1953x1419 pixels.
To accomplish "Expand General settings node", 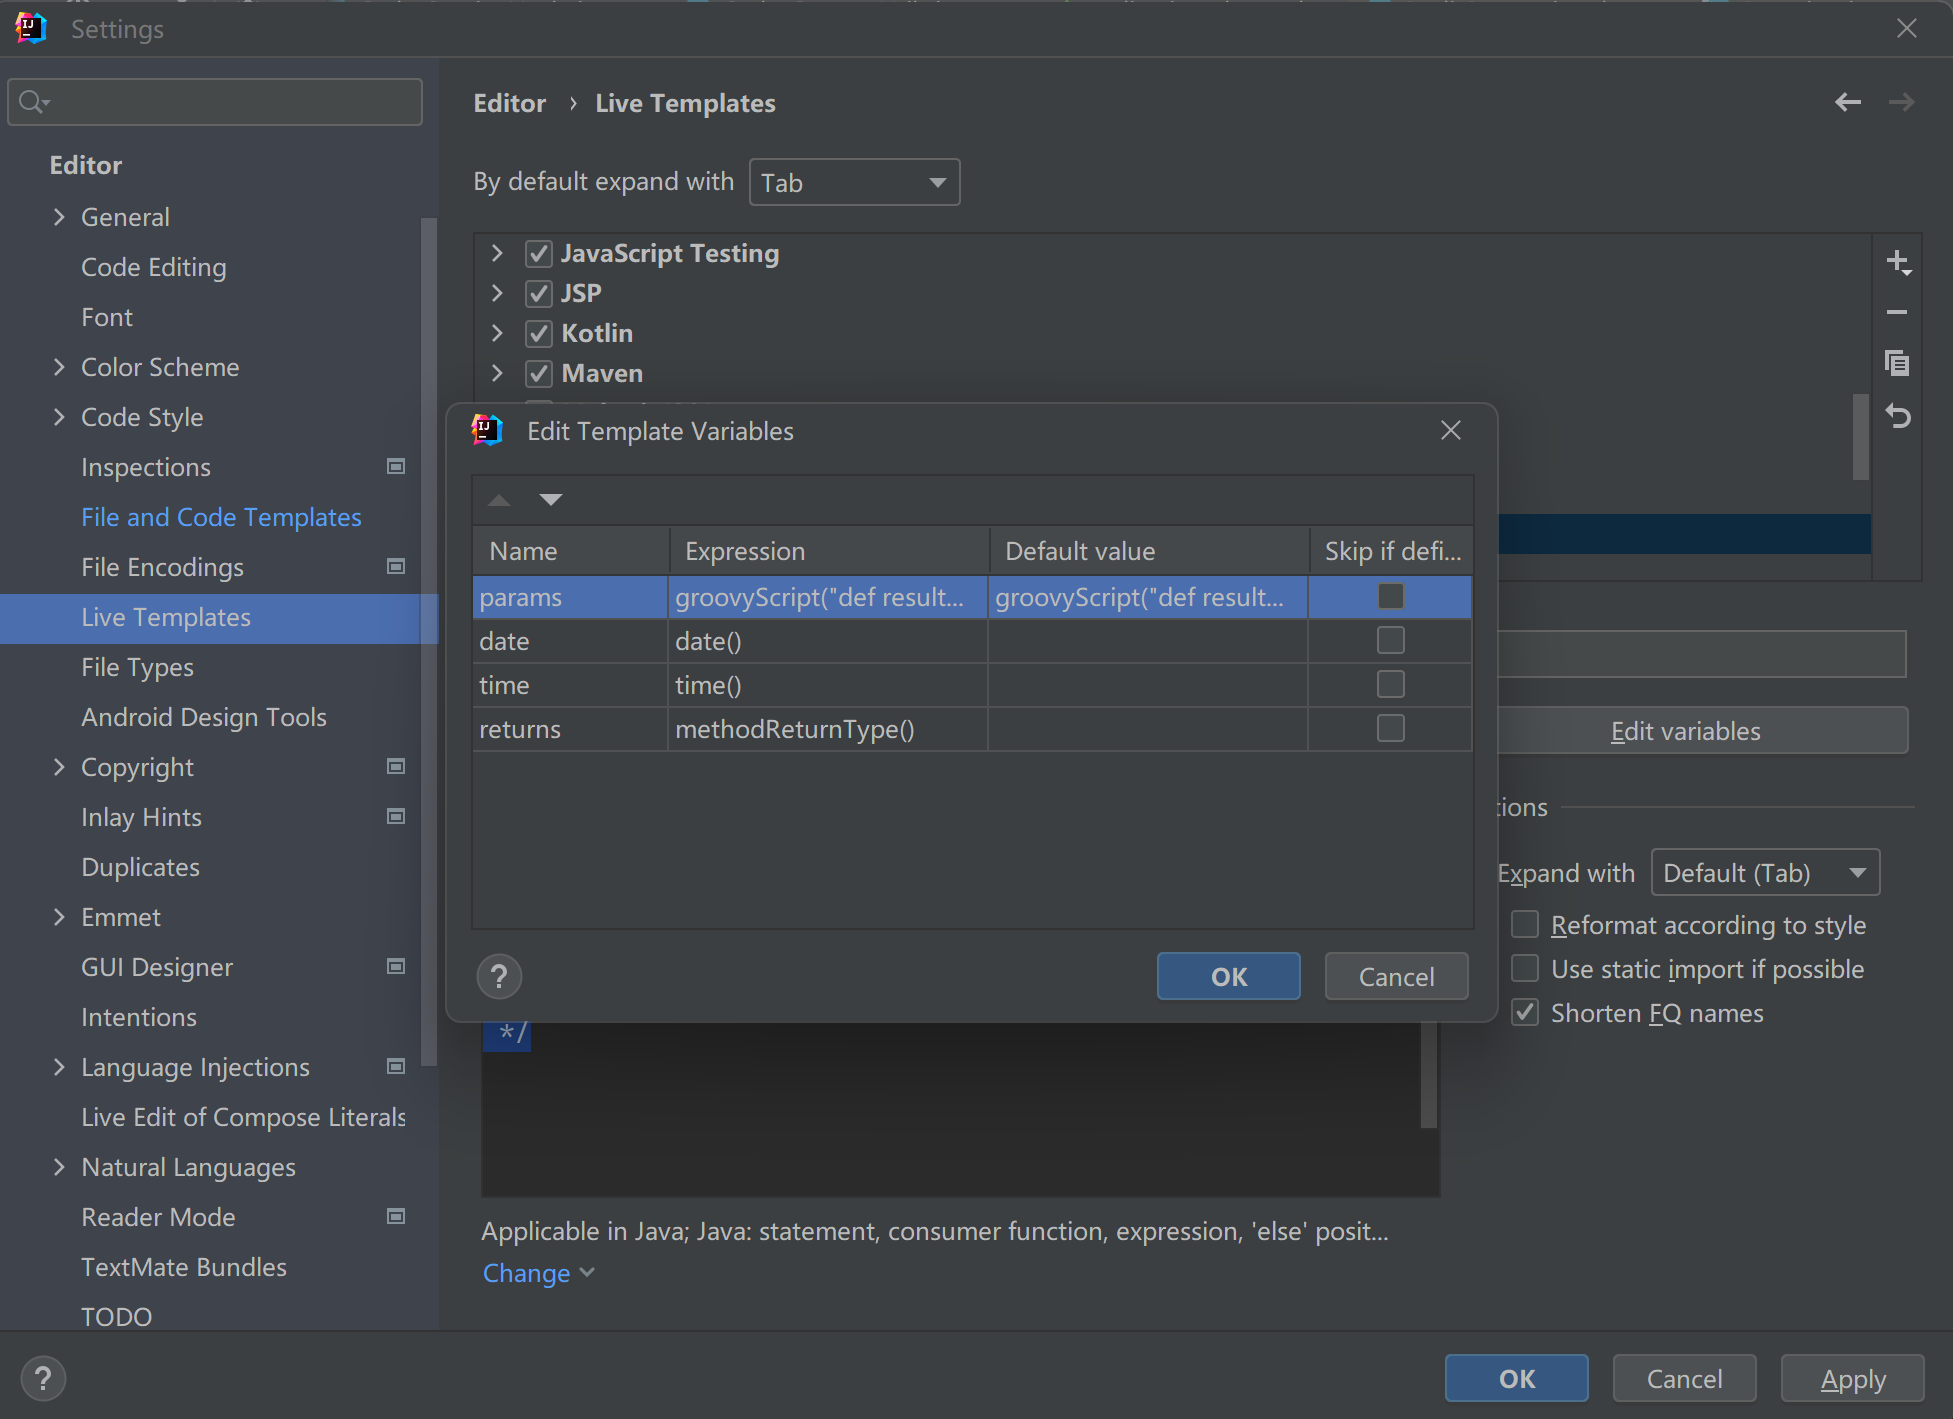I will click(x=59, y=217).
